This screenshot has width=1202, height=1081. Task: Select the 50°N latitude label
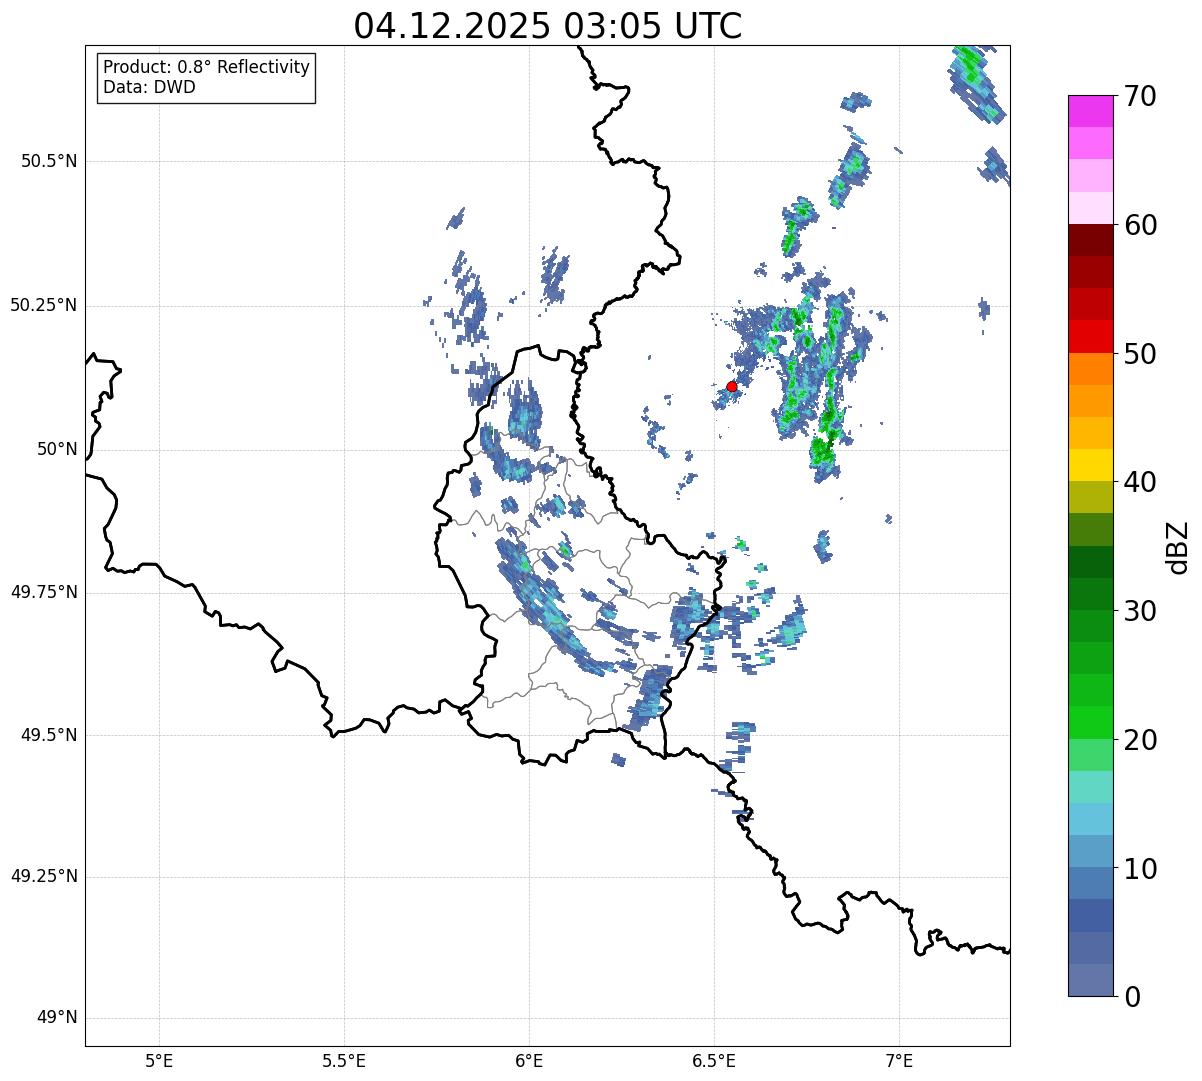(57, 449)
